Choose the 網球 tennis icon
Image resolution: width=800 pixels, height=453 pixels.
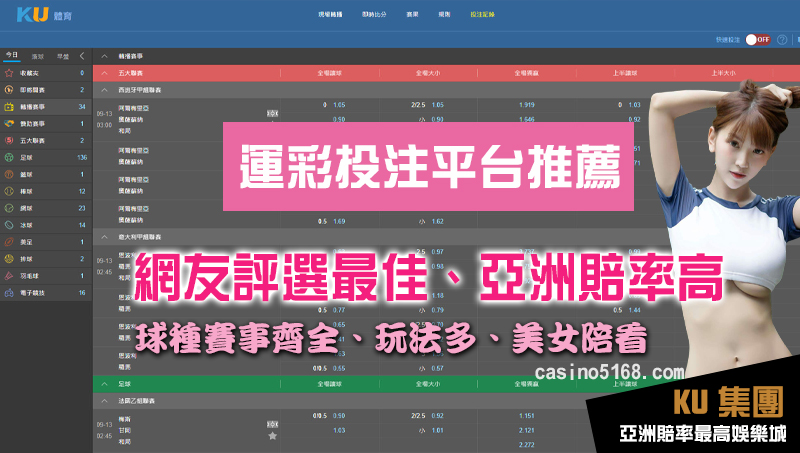[x=9, y=208]
